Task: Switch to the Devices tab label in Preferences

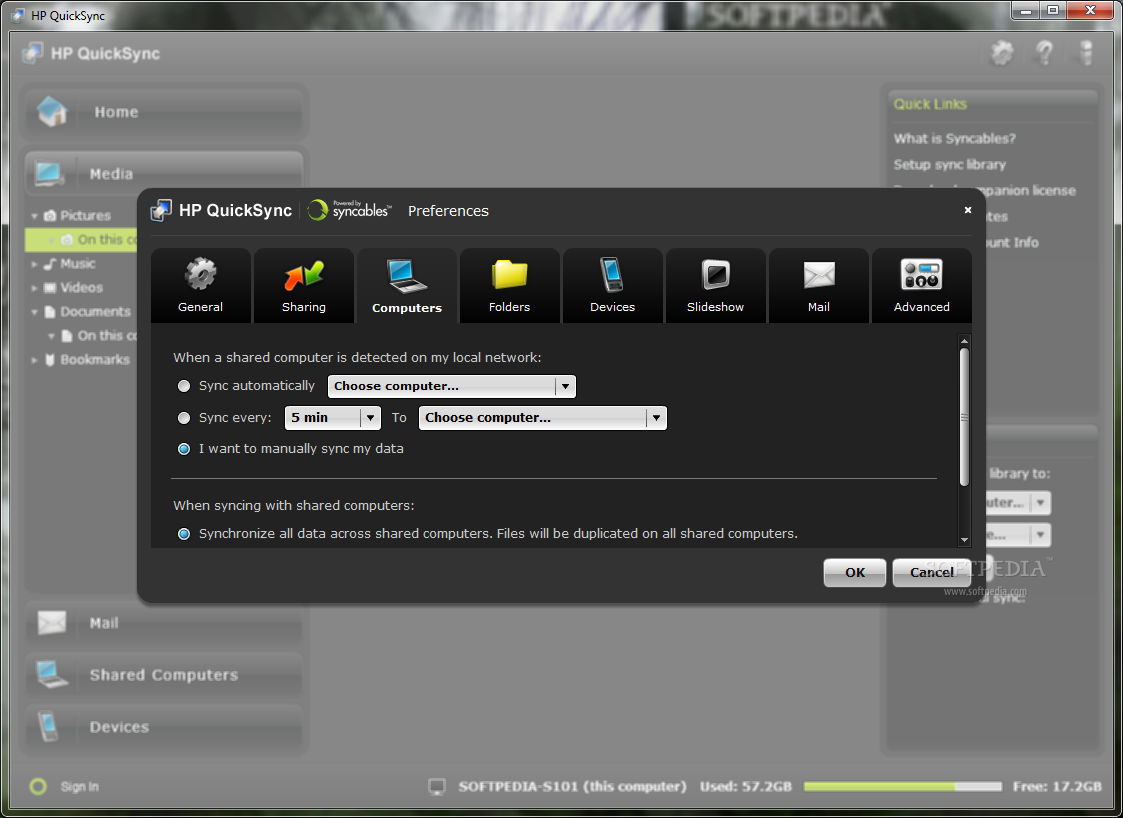Action: [x=612, y=307]
